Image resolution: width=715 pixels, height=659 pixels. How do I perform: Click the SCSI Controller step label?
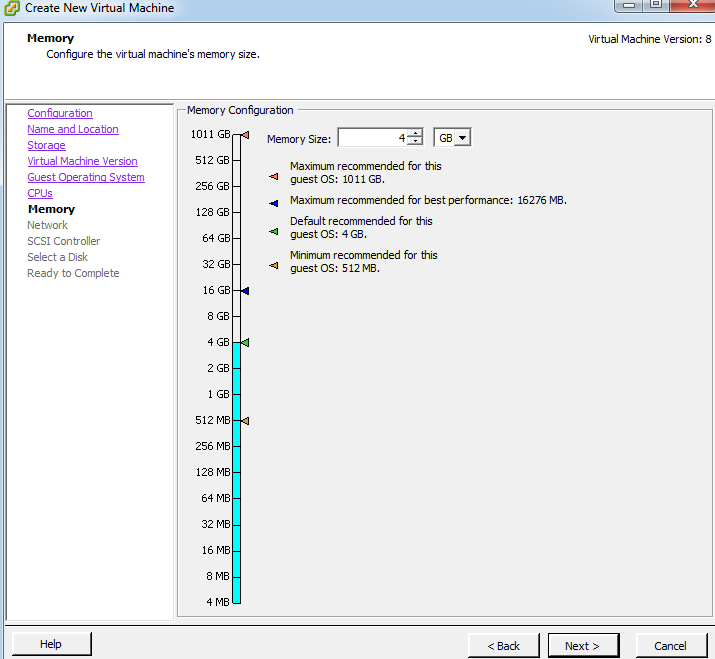point(64,241)
